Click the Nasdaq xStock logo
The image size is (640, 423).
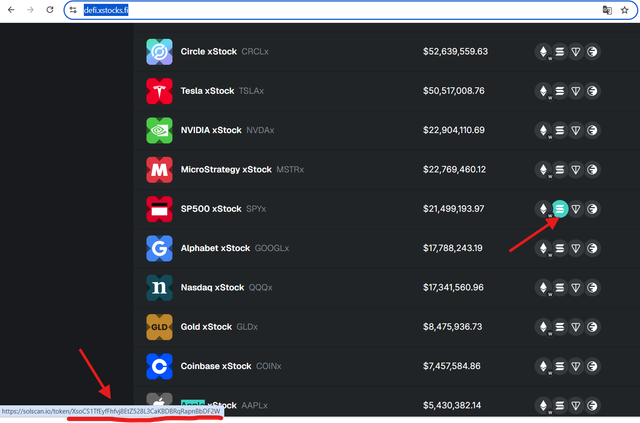pos(159,287)
